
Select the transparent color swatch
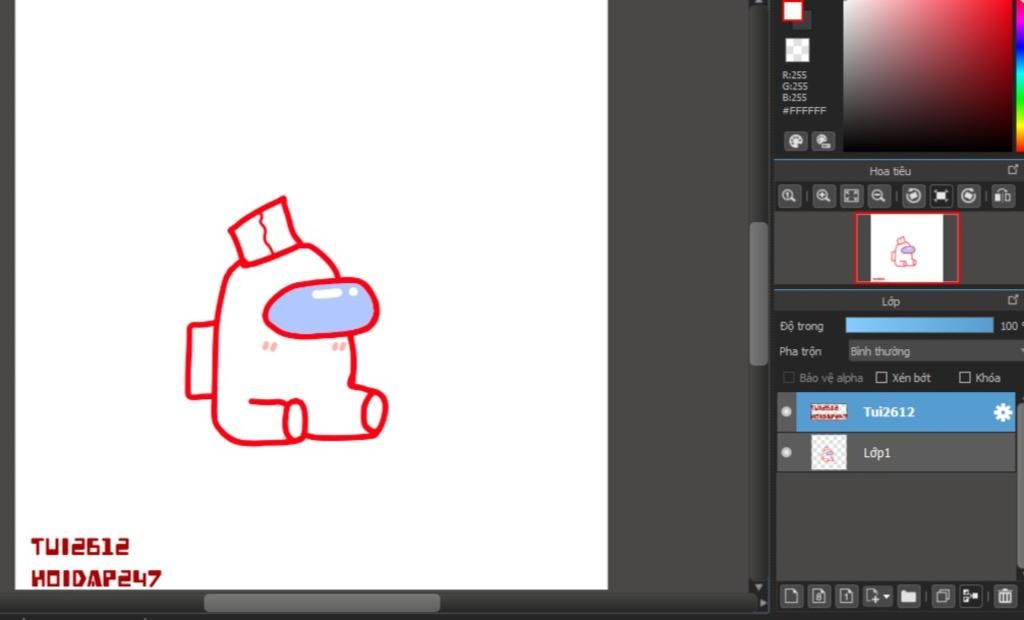coord(797,50)
